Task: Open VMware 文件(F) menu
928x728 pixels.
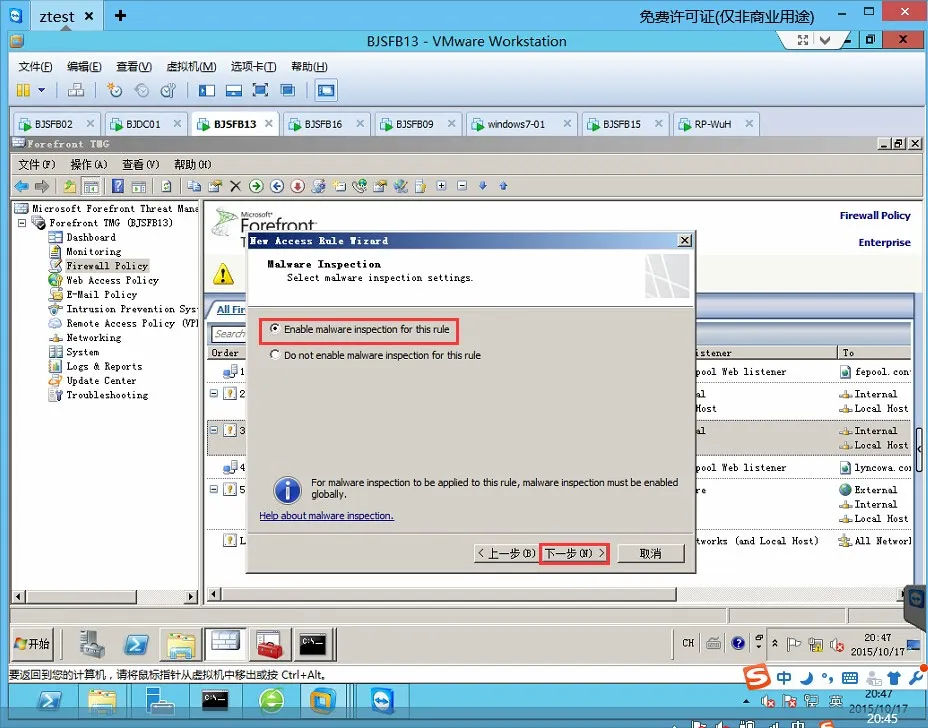Action: pyautogui.click(x=35, y=66)
